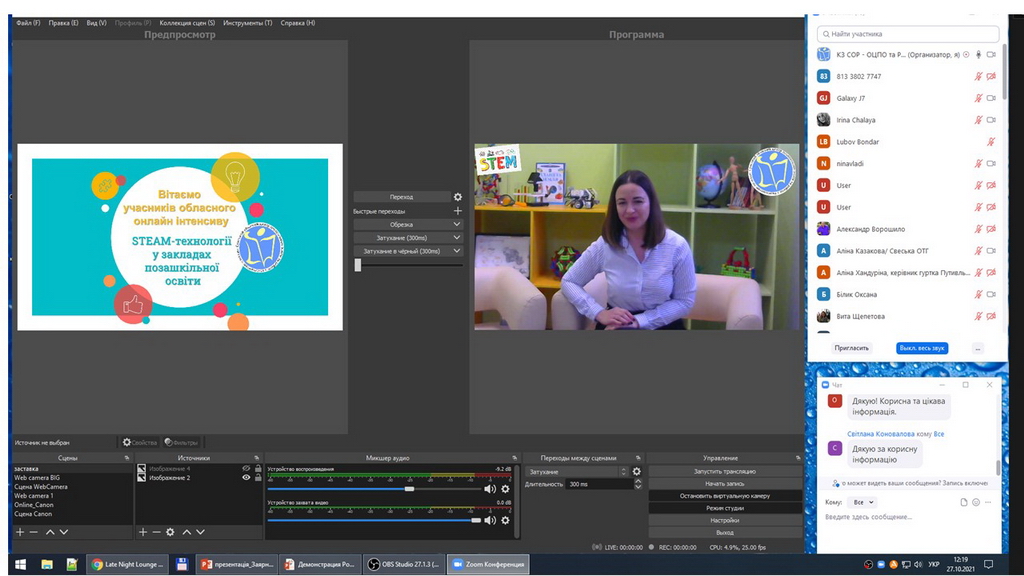Toggle visibility eye for Изображение 2 source
This screenshot has height=576, width=1024.
[x=246, y=478]
